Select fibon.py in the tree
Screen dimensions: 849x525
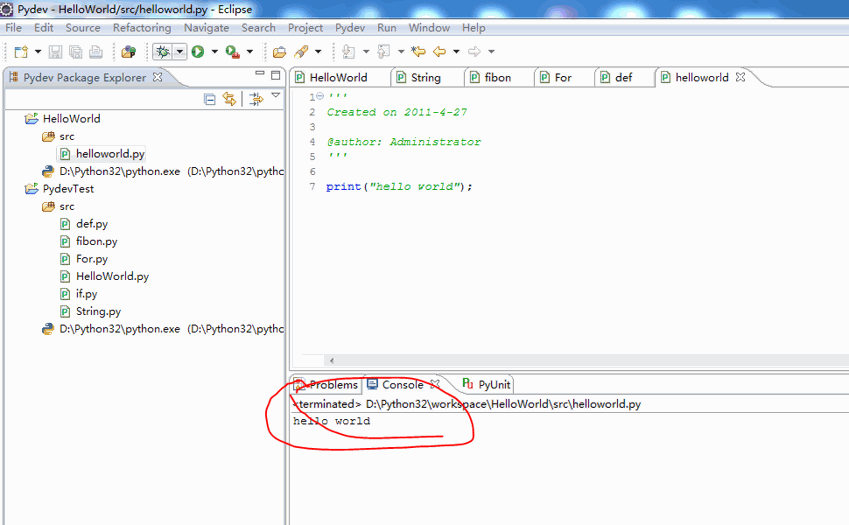(97, 241)
